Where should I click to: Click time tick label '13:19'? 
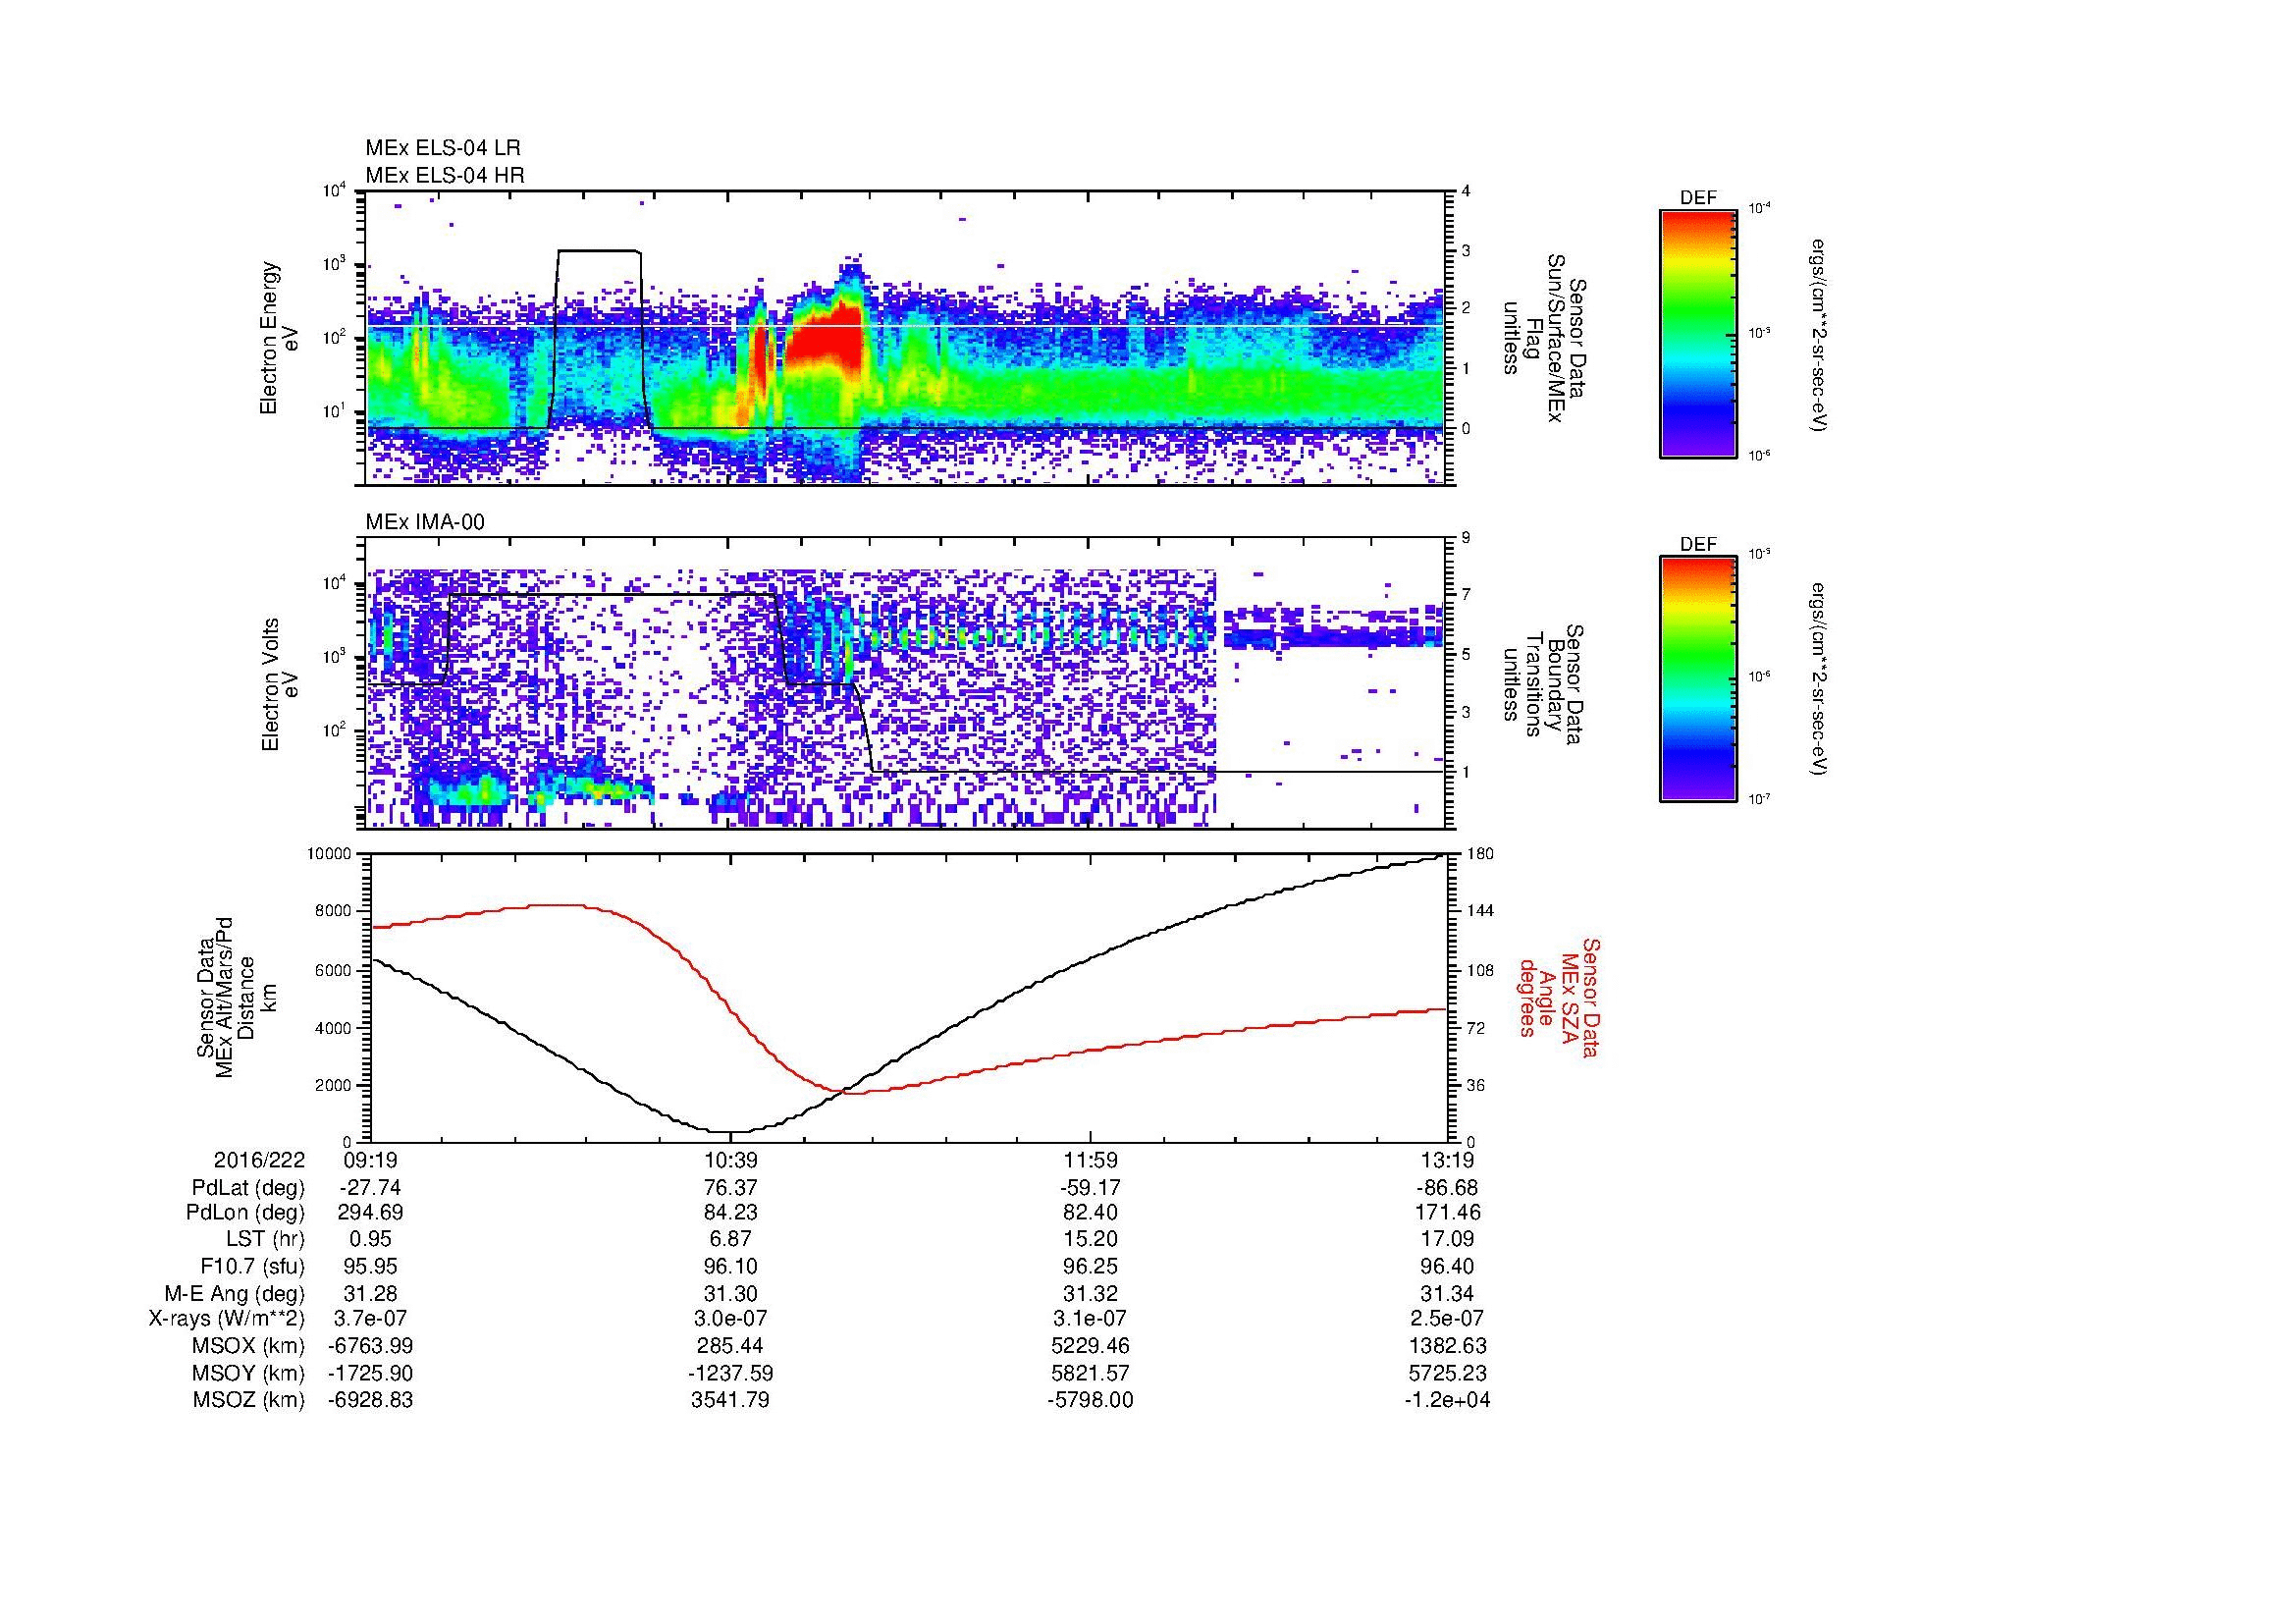1448,1160
